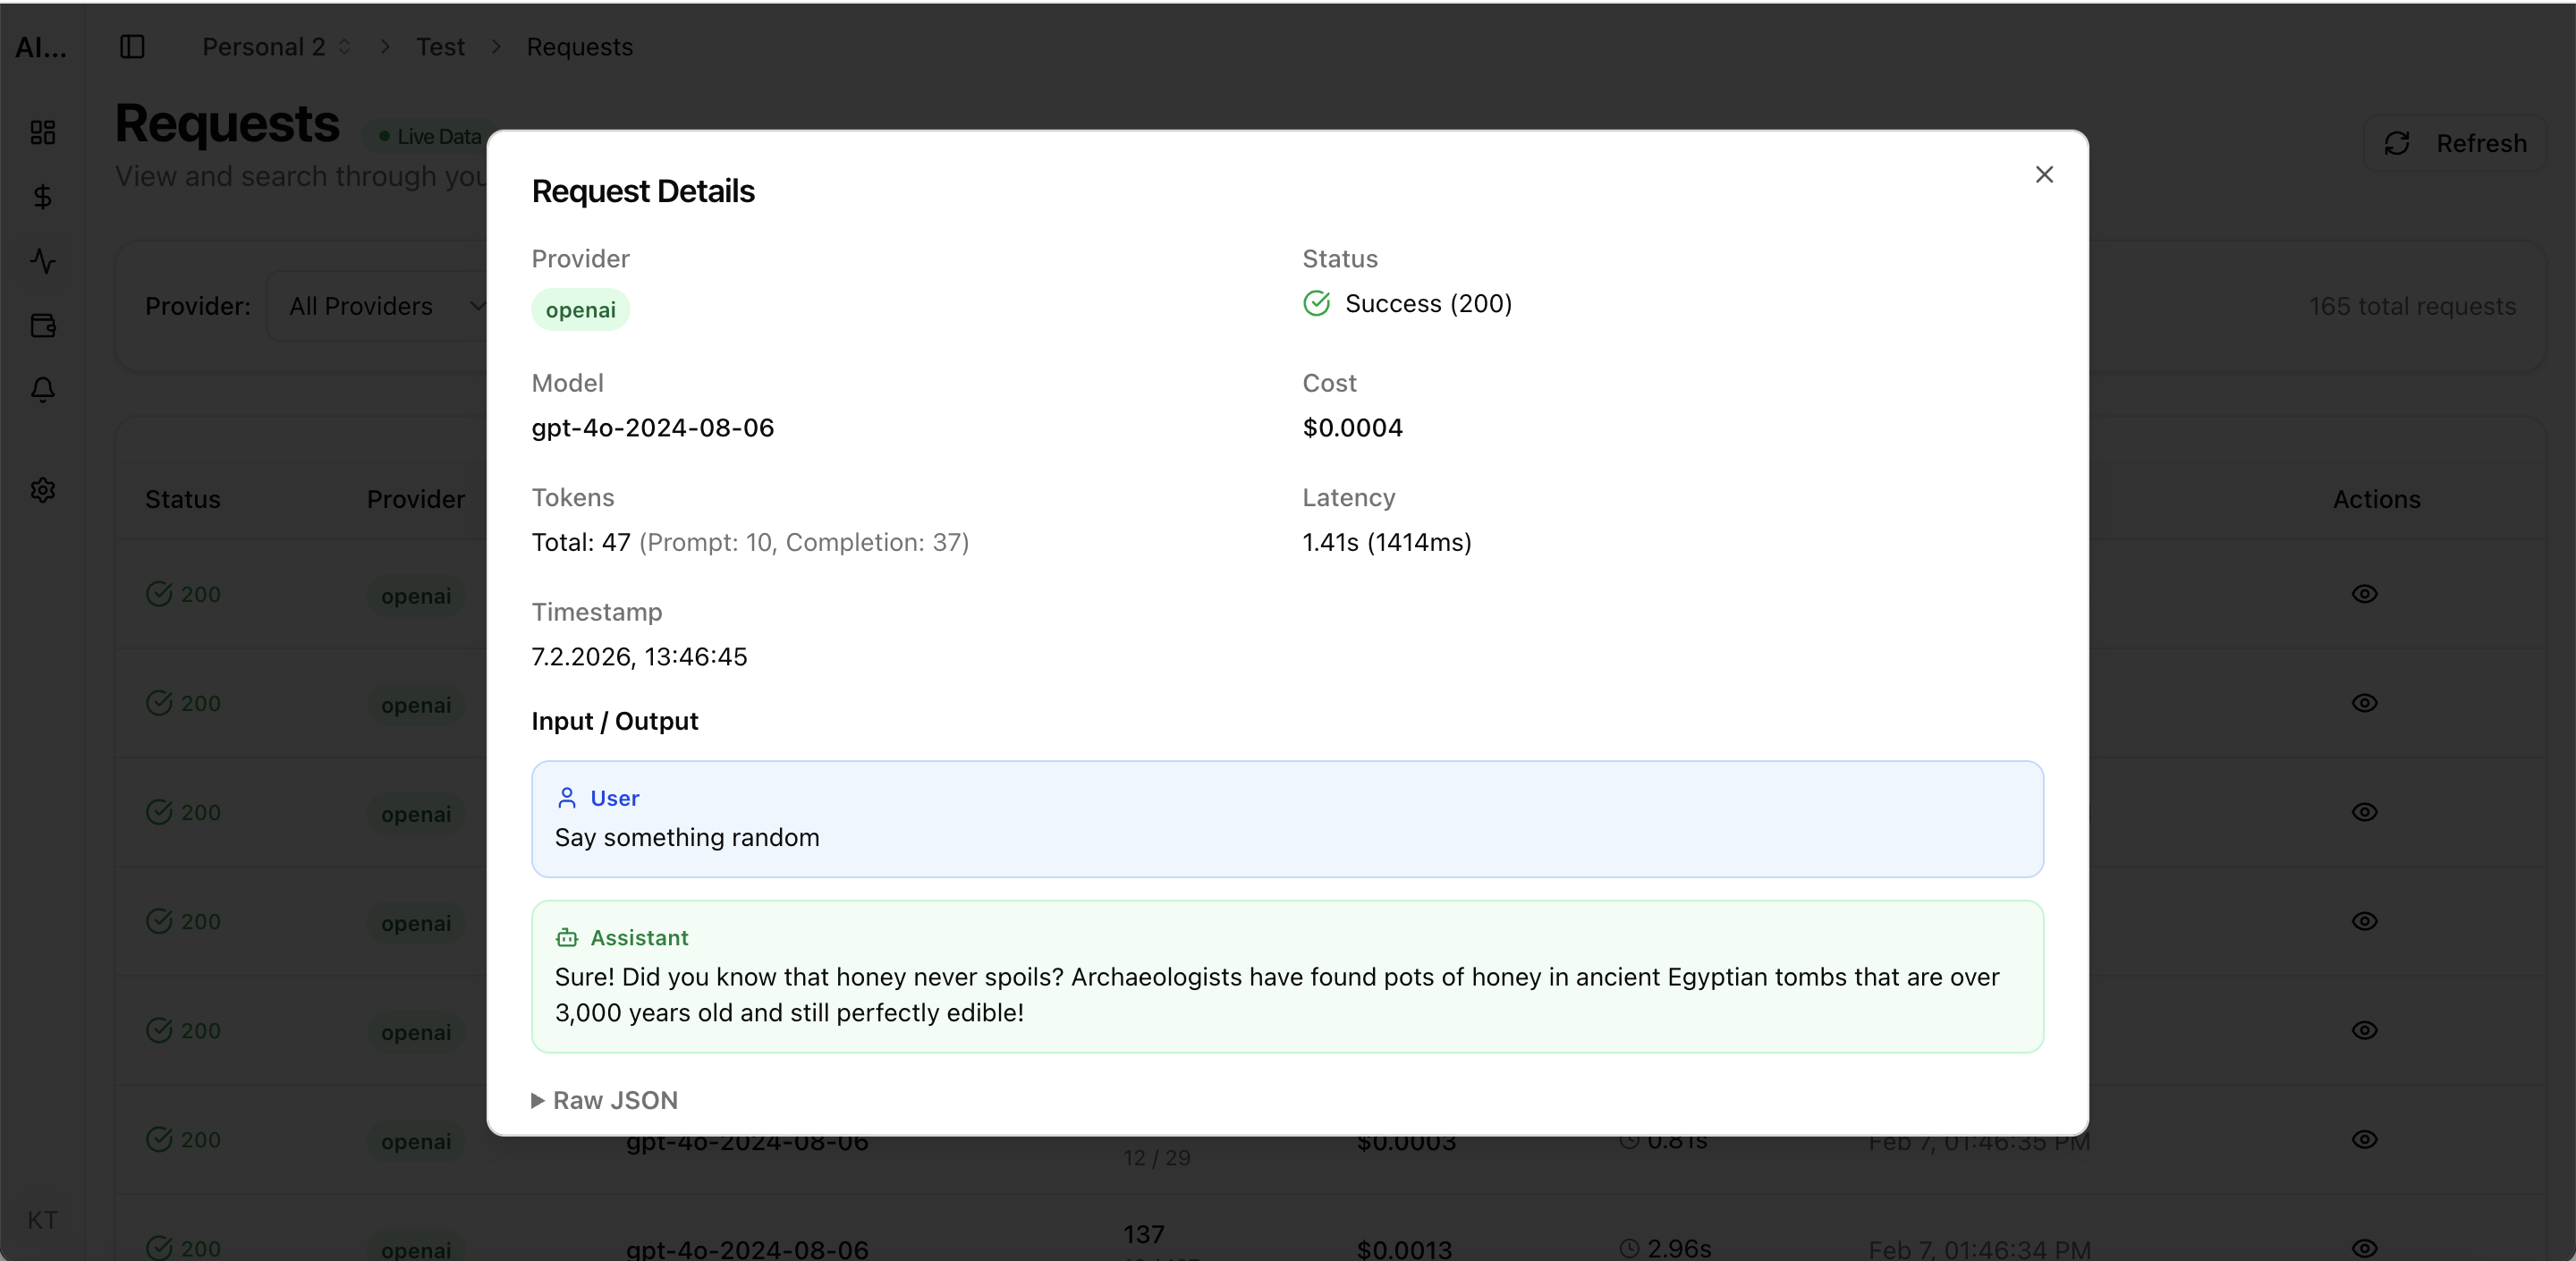Open the dashboard grid icon in sidebar
The height and width of the screenshot is (1261, 2576).
tap(42, 131)
